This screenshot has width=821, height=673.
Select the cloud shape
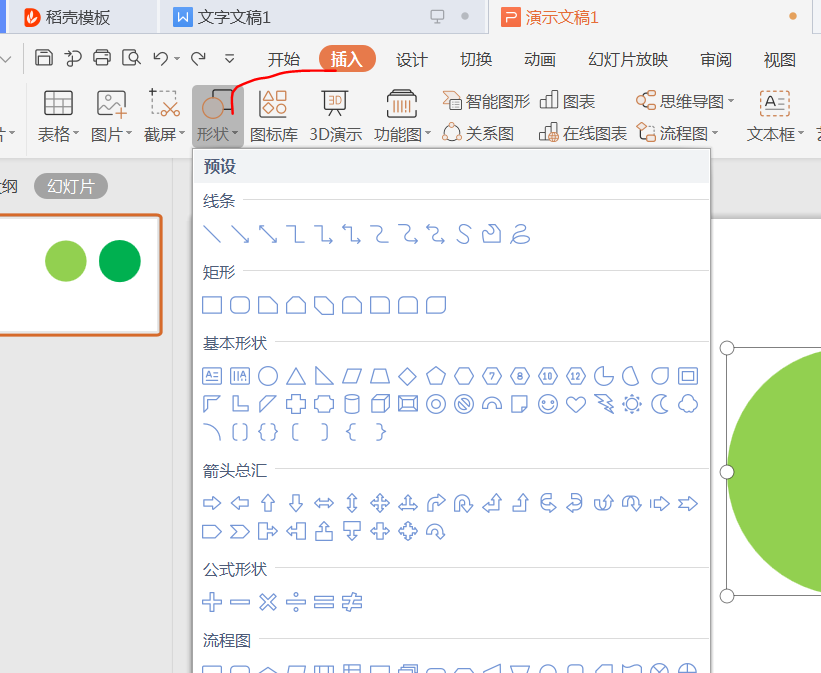point(688,404)
